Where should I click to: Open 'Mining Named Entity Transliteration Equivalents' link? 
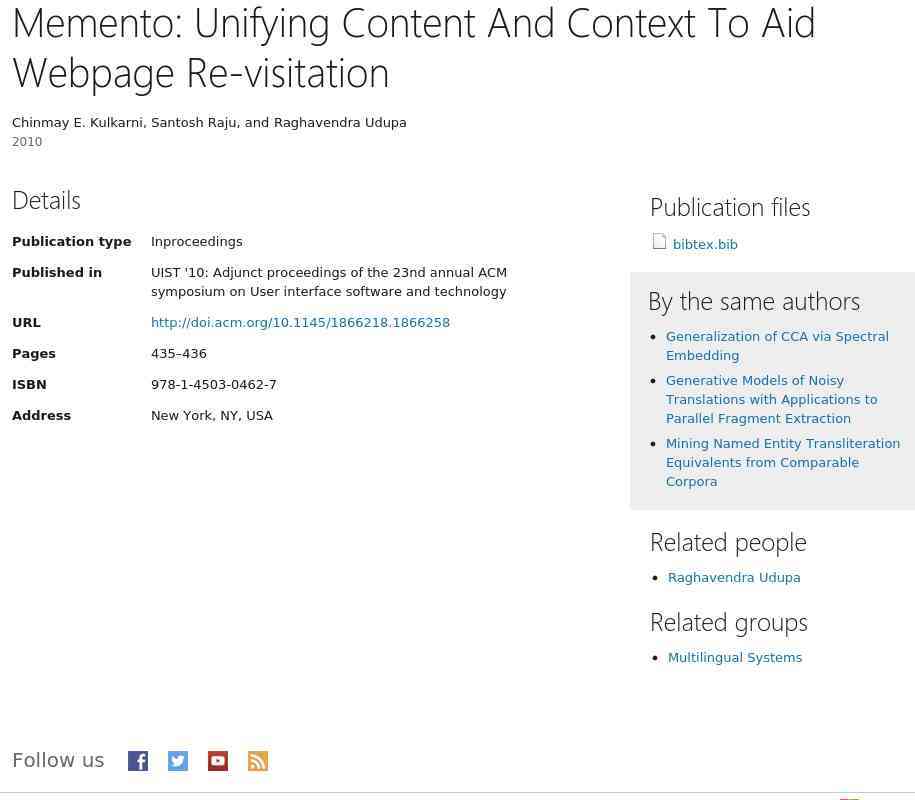tap(783, 463)
